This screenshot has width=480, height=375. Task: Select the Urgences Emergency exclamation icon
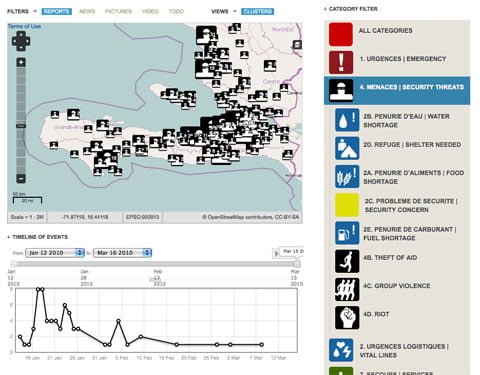click(x=341, y=62)
